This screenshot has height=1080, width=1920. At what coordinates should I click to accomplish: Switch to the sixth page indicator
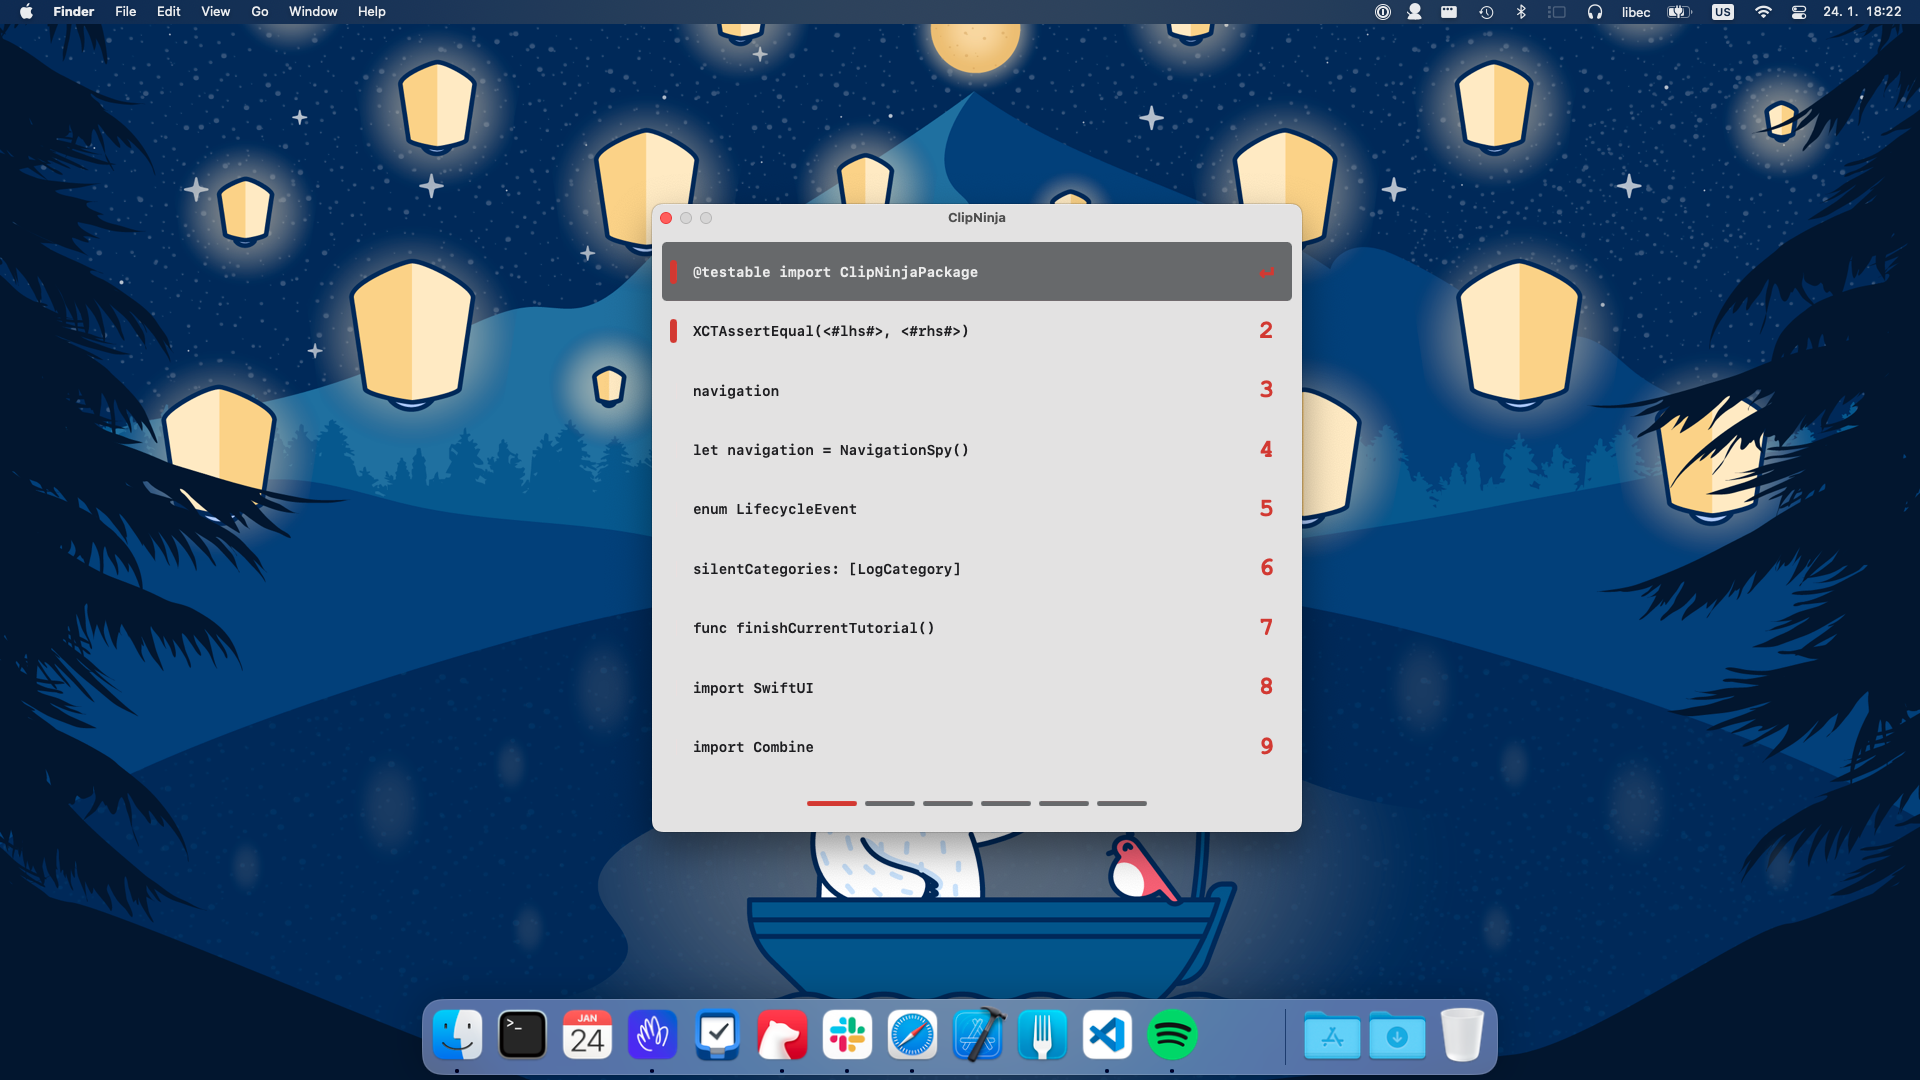(1122, 803)
